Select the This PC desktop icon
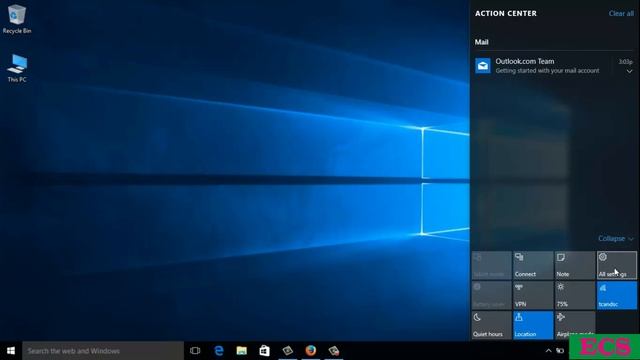 point(17,68)
